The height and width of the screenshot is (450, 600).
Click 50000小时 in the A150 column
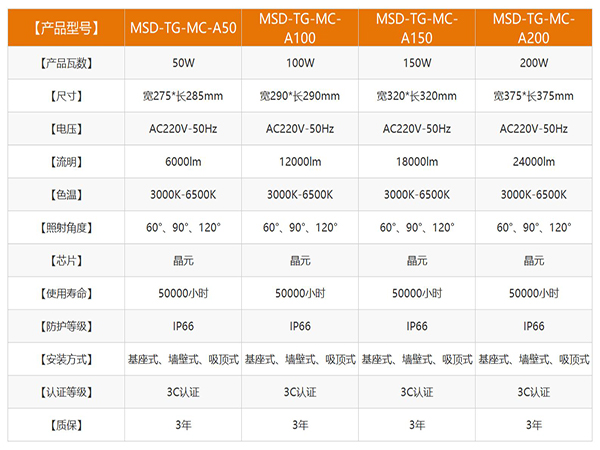(417, 293)
